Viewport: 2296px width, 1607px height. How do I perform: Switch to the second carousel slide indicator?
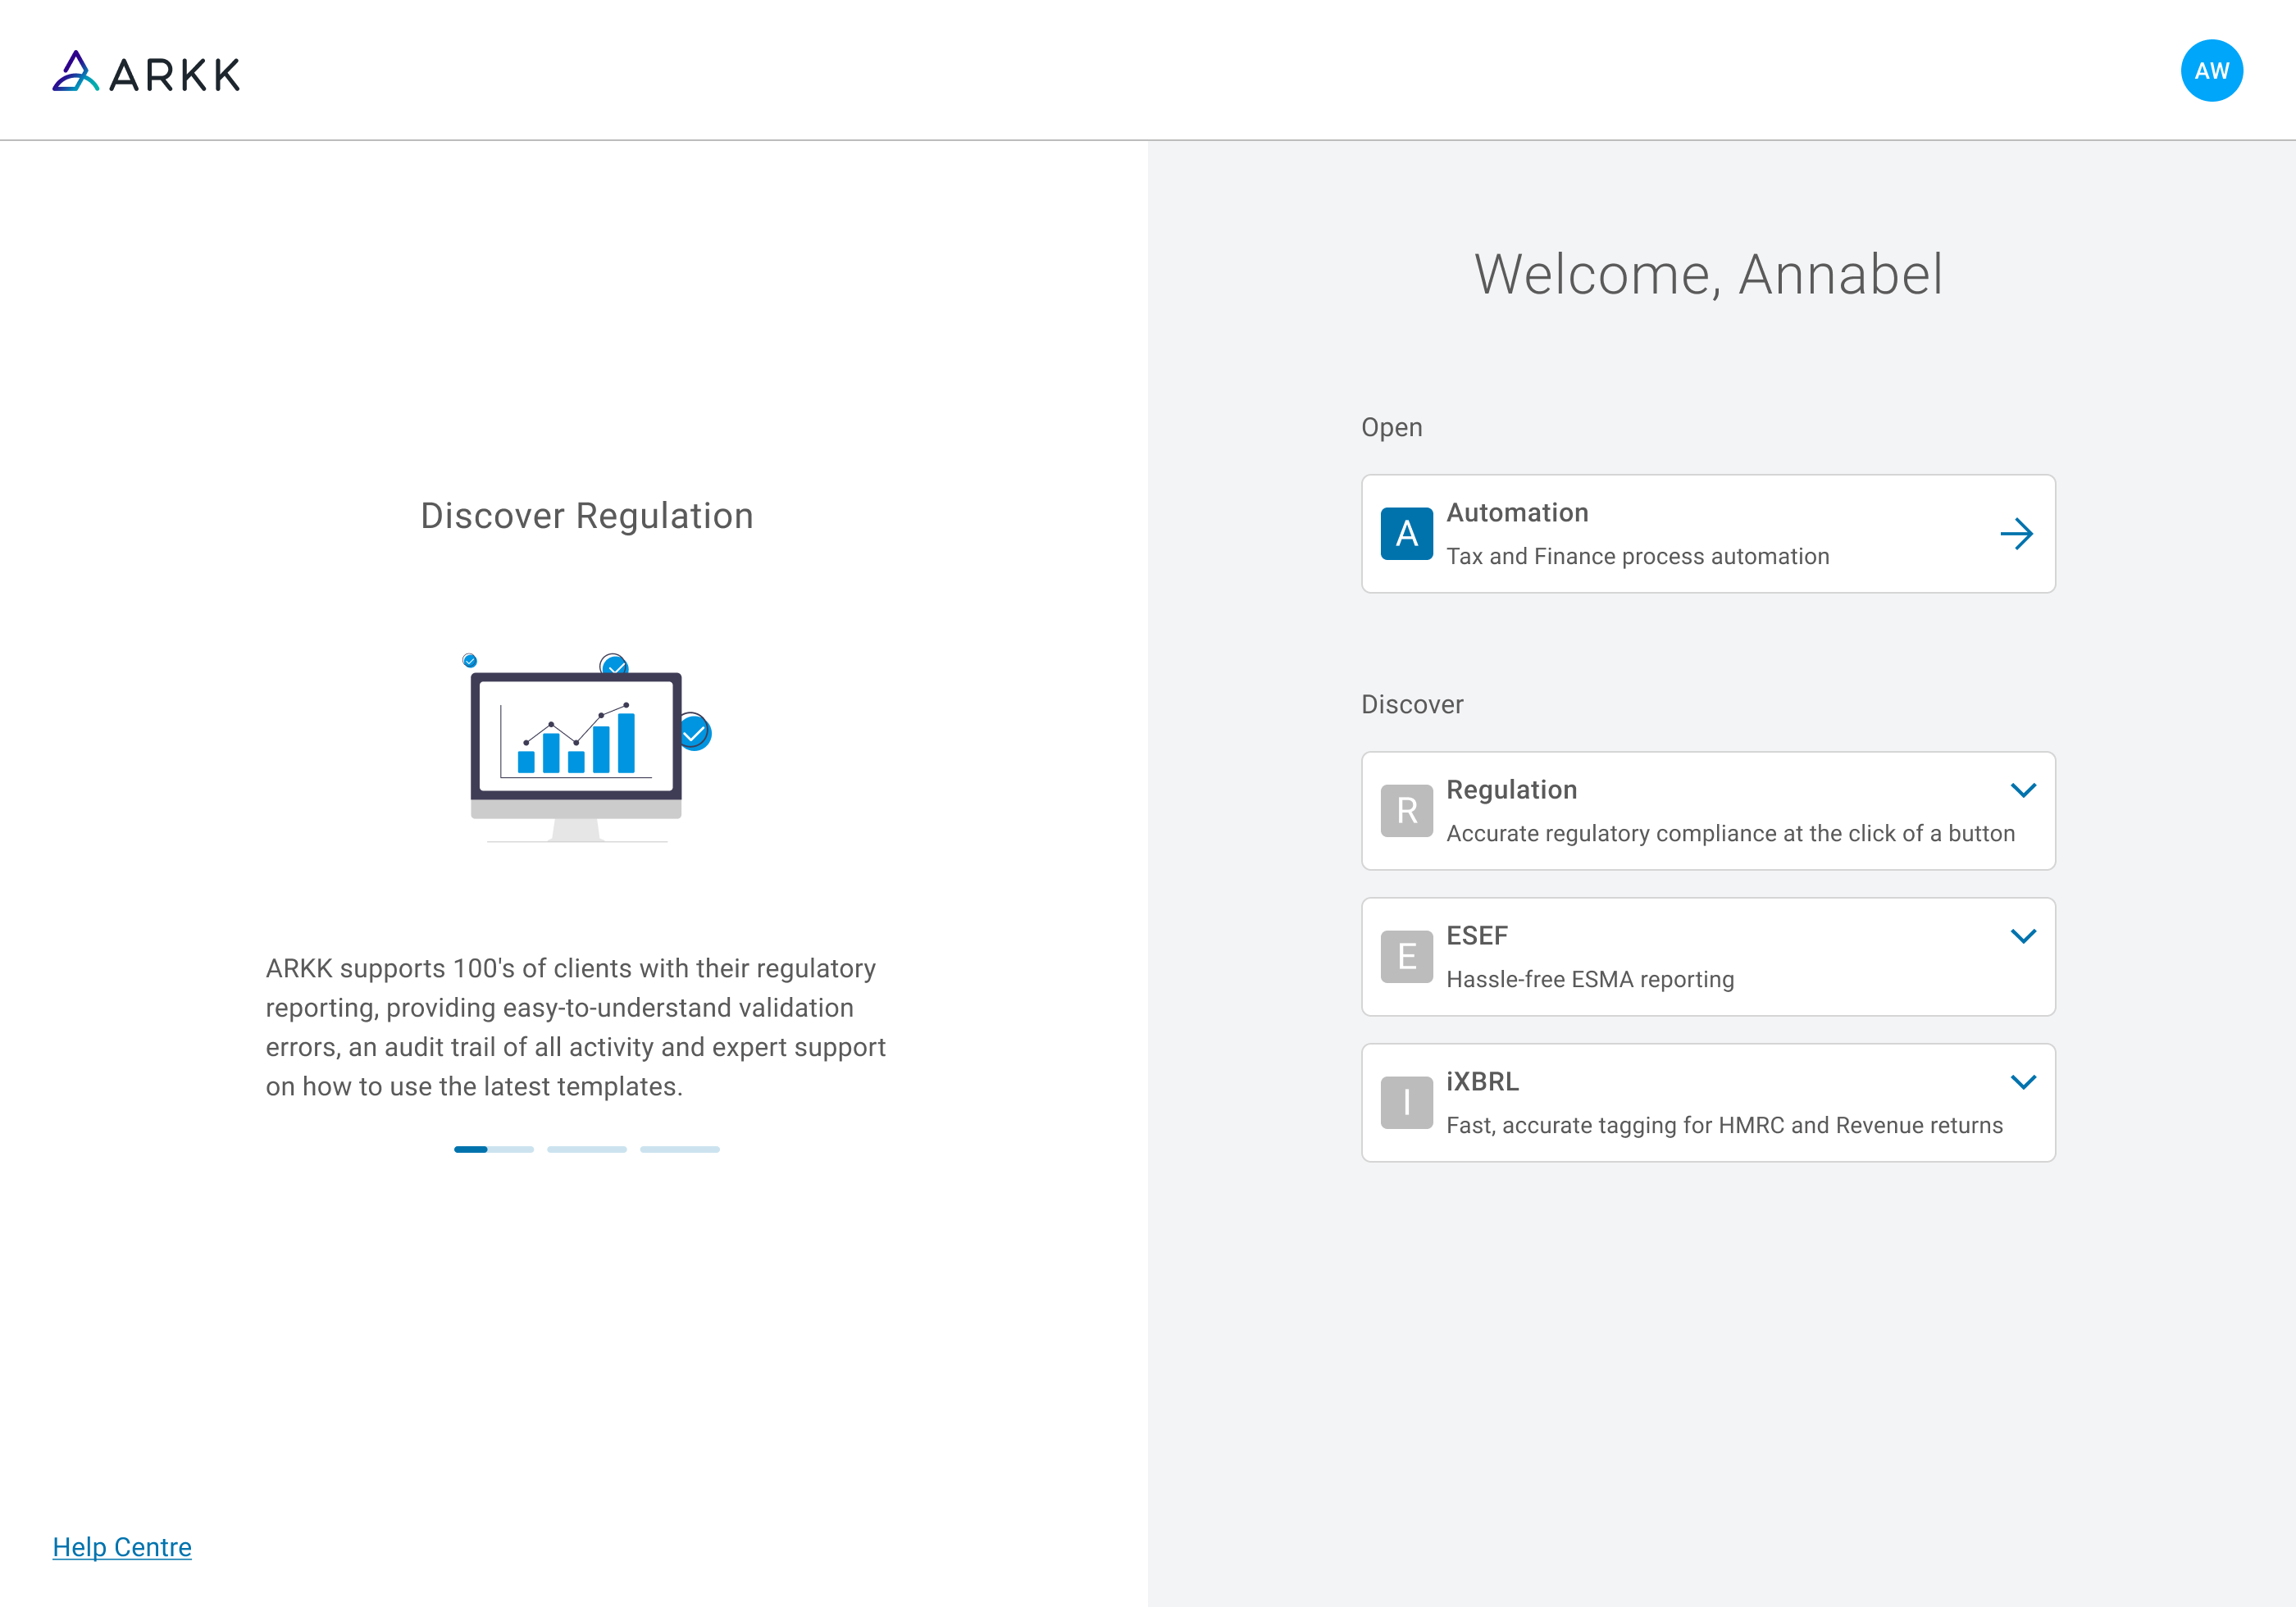[587, 1150]
